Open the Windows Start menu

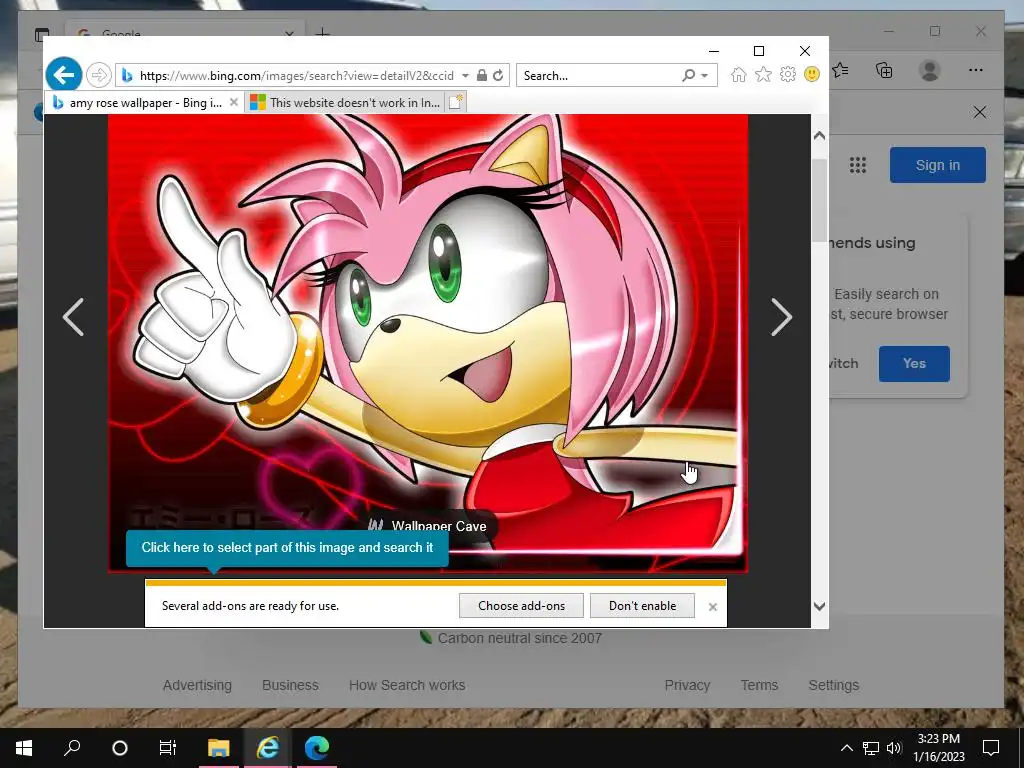point(24,748)
